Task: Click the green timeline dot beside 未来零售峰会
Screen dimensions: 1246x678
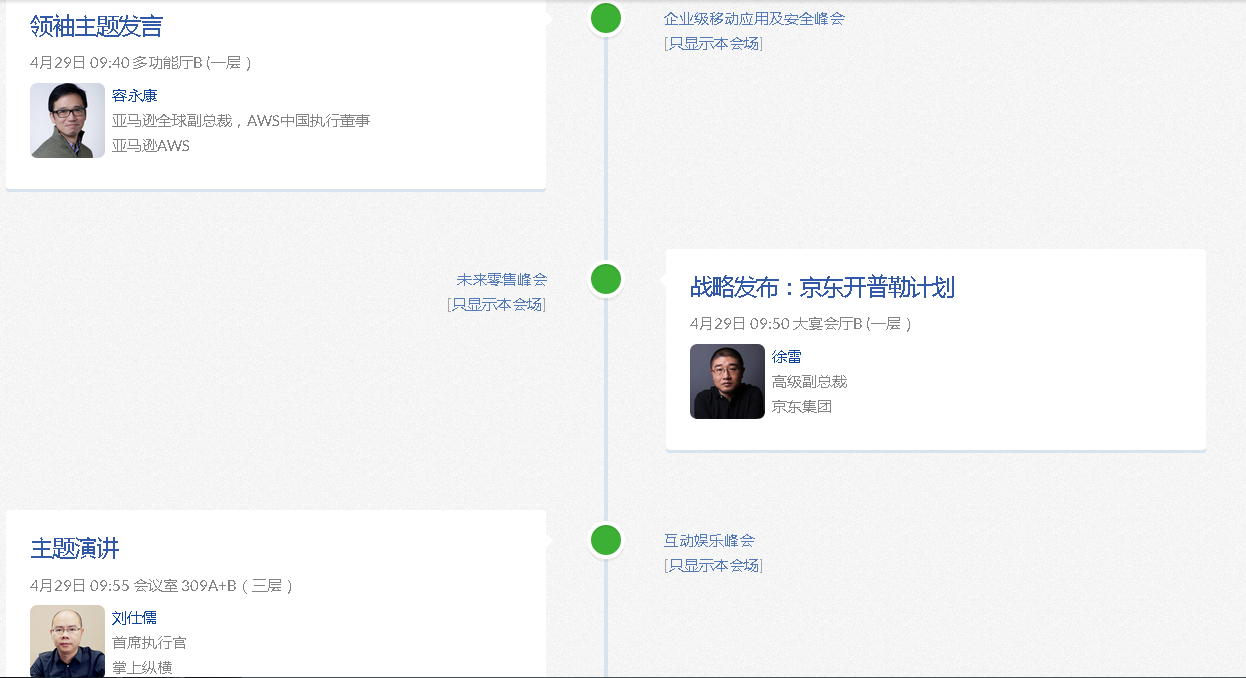Action: tap(605, 279)
